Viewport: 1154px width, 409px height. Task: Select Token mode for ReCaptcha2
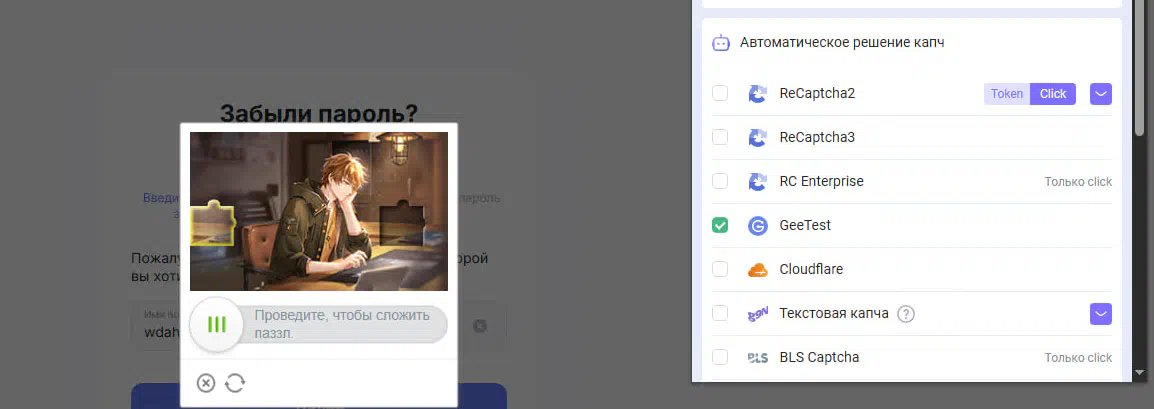click(x=1007, y=93)
